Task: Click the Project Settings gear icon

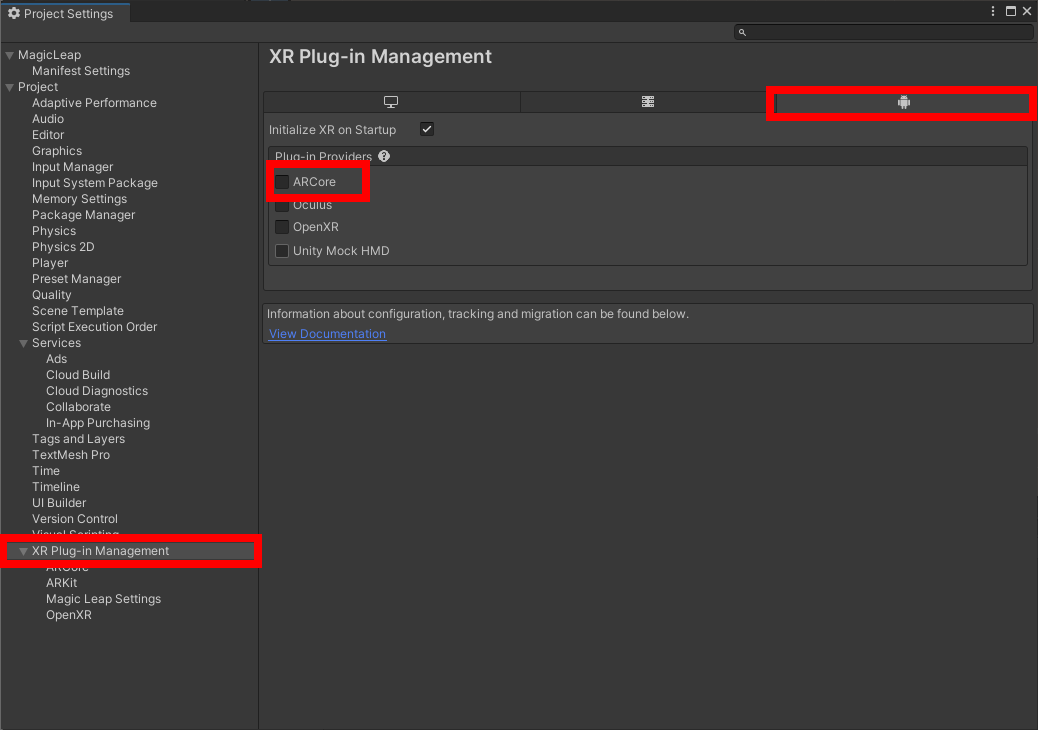Action: (x=14, y=13)
